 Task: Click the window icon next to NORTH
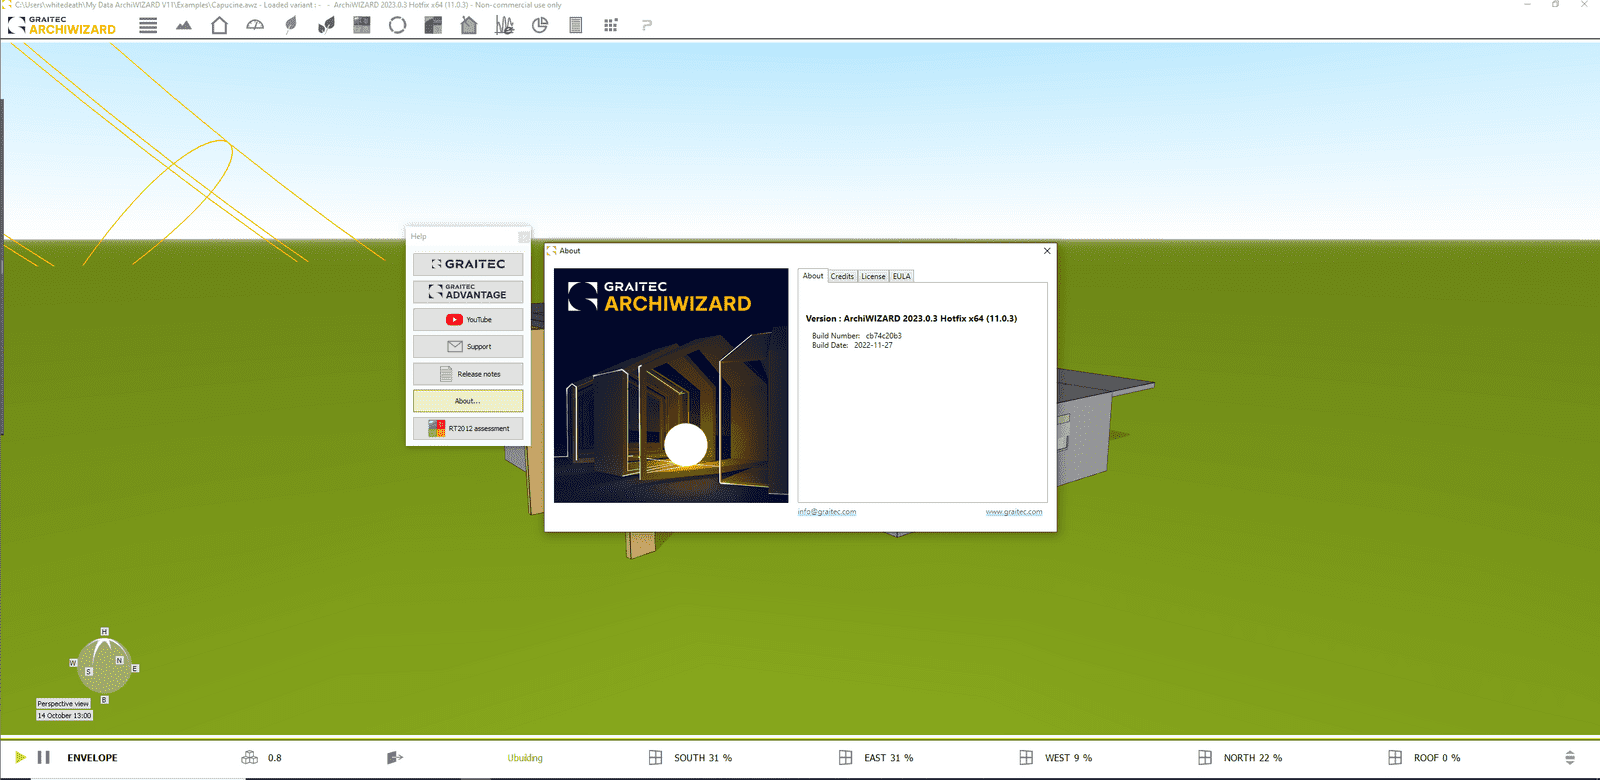coord(1205,757)
